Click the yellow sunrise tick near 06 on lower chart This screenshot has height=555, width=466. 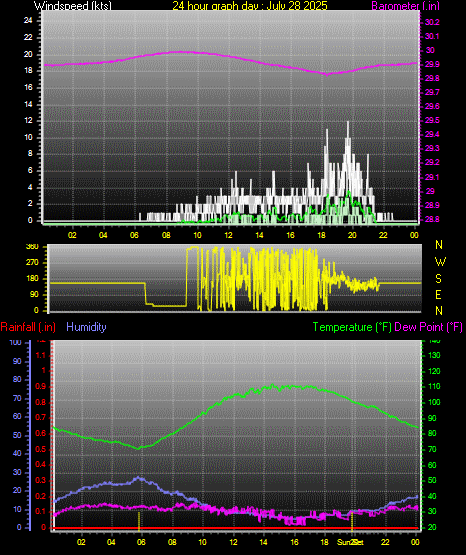(x=139, y=521)
